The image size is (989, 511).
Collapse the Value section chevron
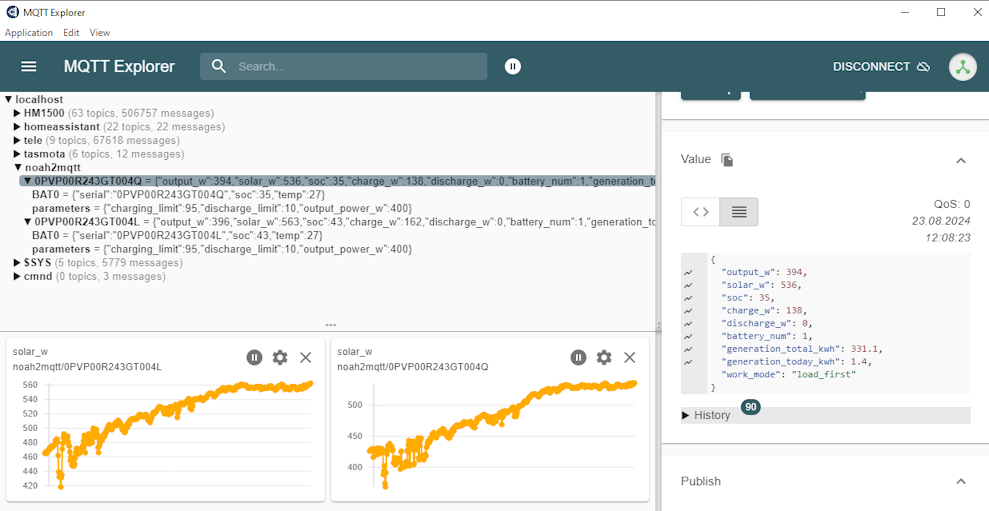click(961, 160)
